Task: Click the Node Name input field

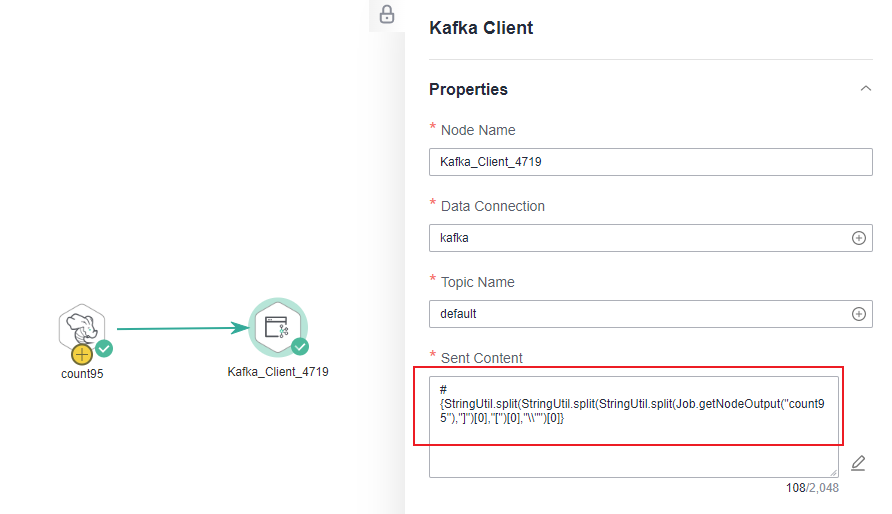Action: click(x=651, y=162)
